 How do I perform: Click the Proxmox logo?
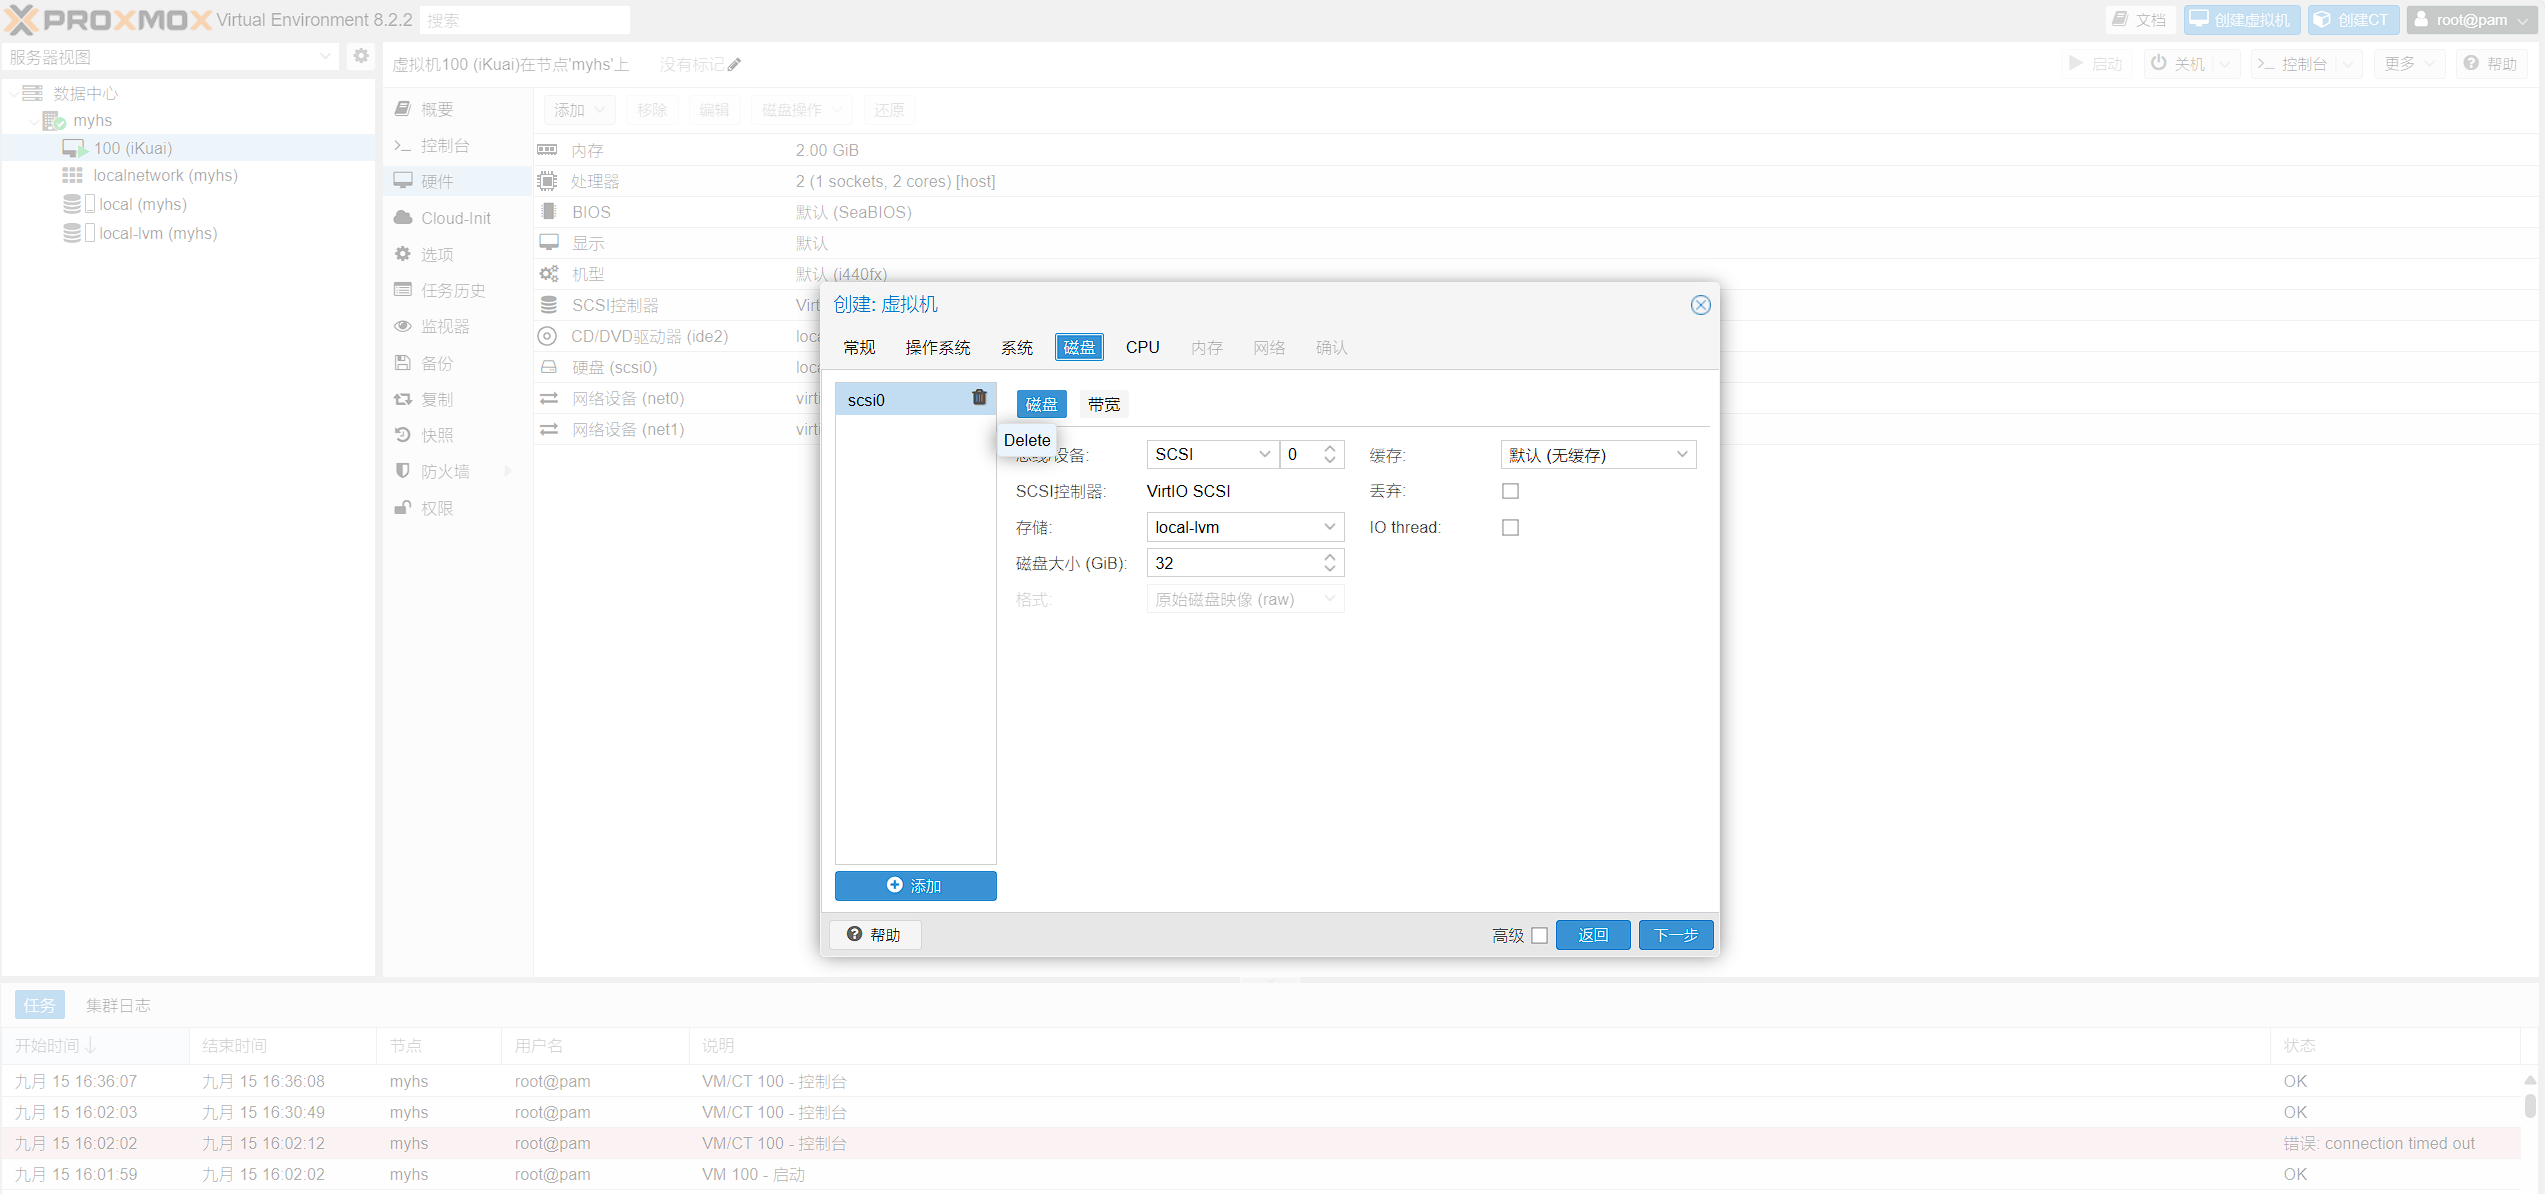click(x=109, y=20)
